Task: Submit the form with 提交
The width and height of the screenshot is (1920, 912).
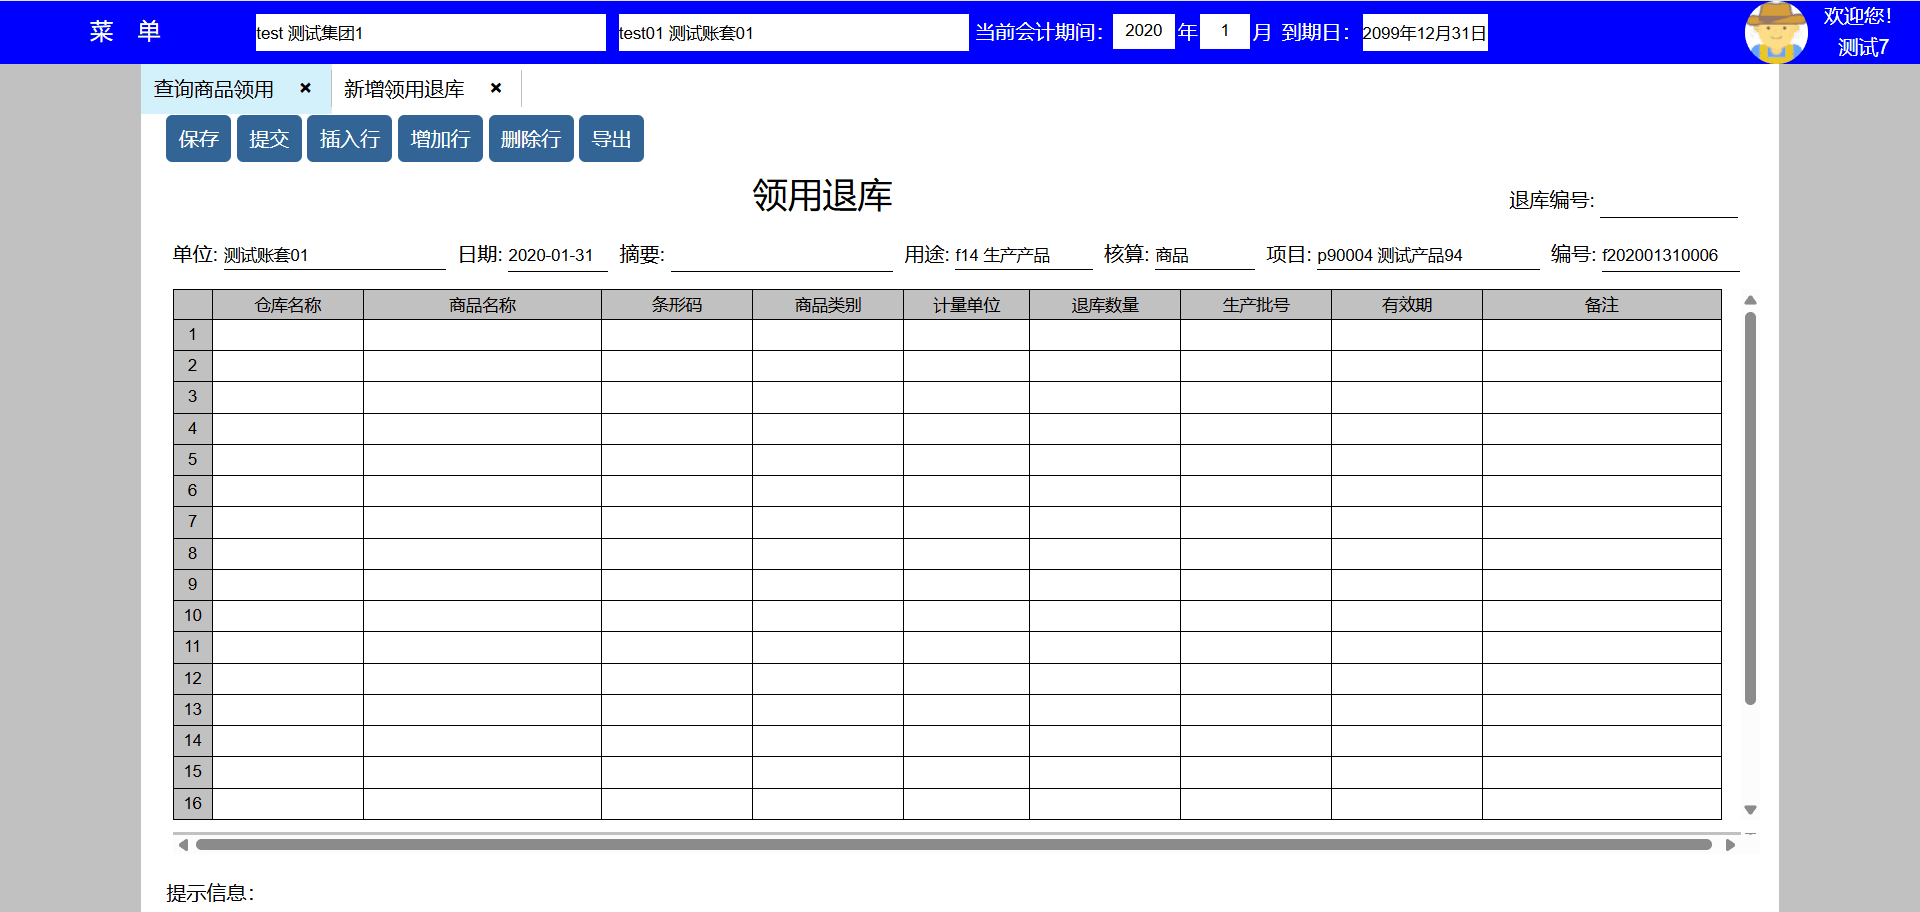Action: pos(269,139)
